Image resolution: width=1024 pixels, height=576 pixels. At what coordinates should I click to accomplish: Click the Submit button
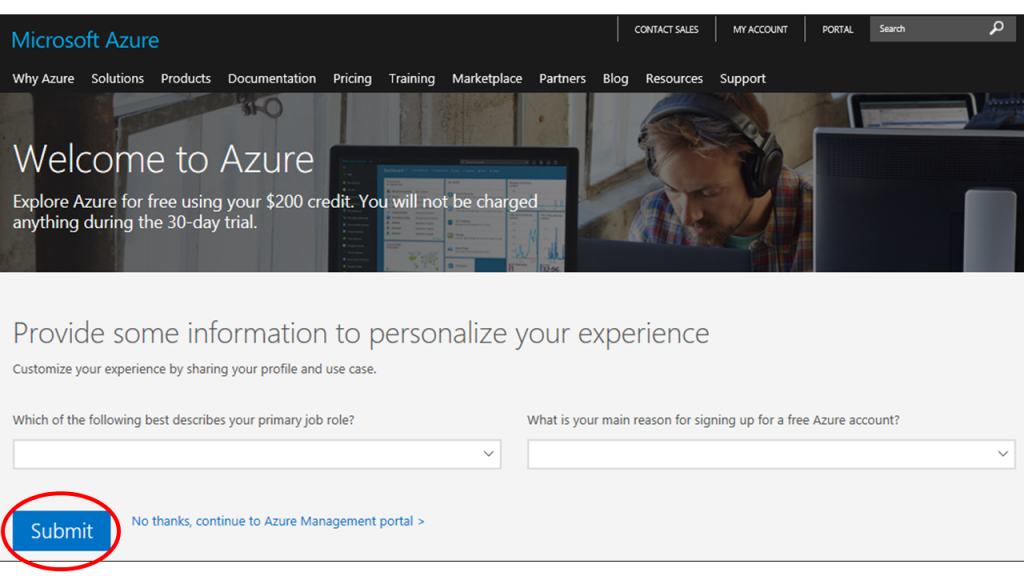click(x=60, y=531)
